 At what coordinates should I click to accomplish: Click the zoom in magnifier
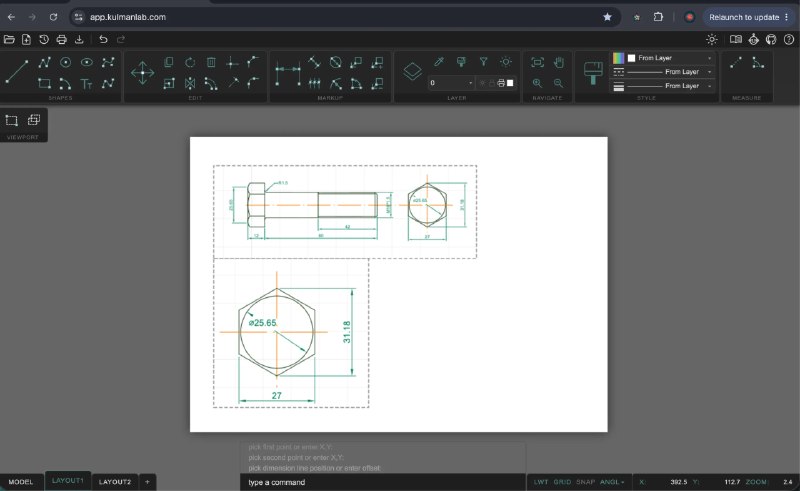537,83
